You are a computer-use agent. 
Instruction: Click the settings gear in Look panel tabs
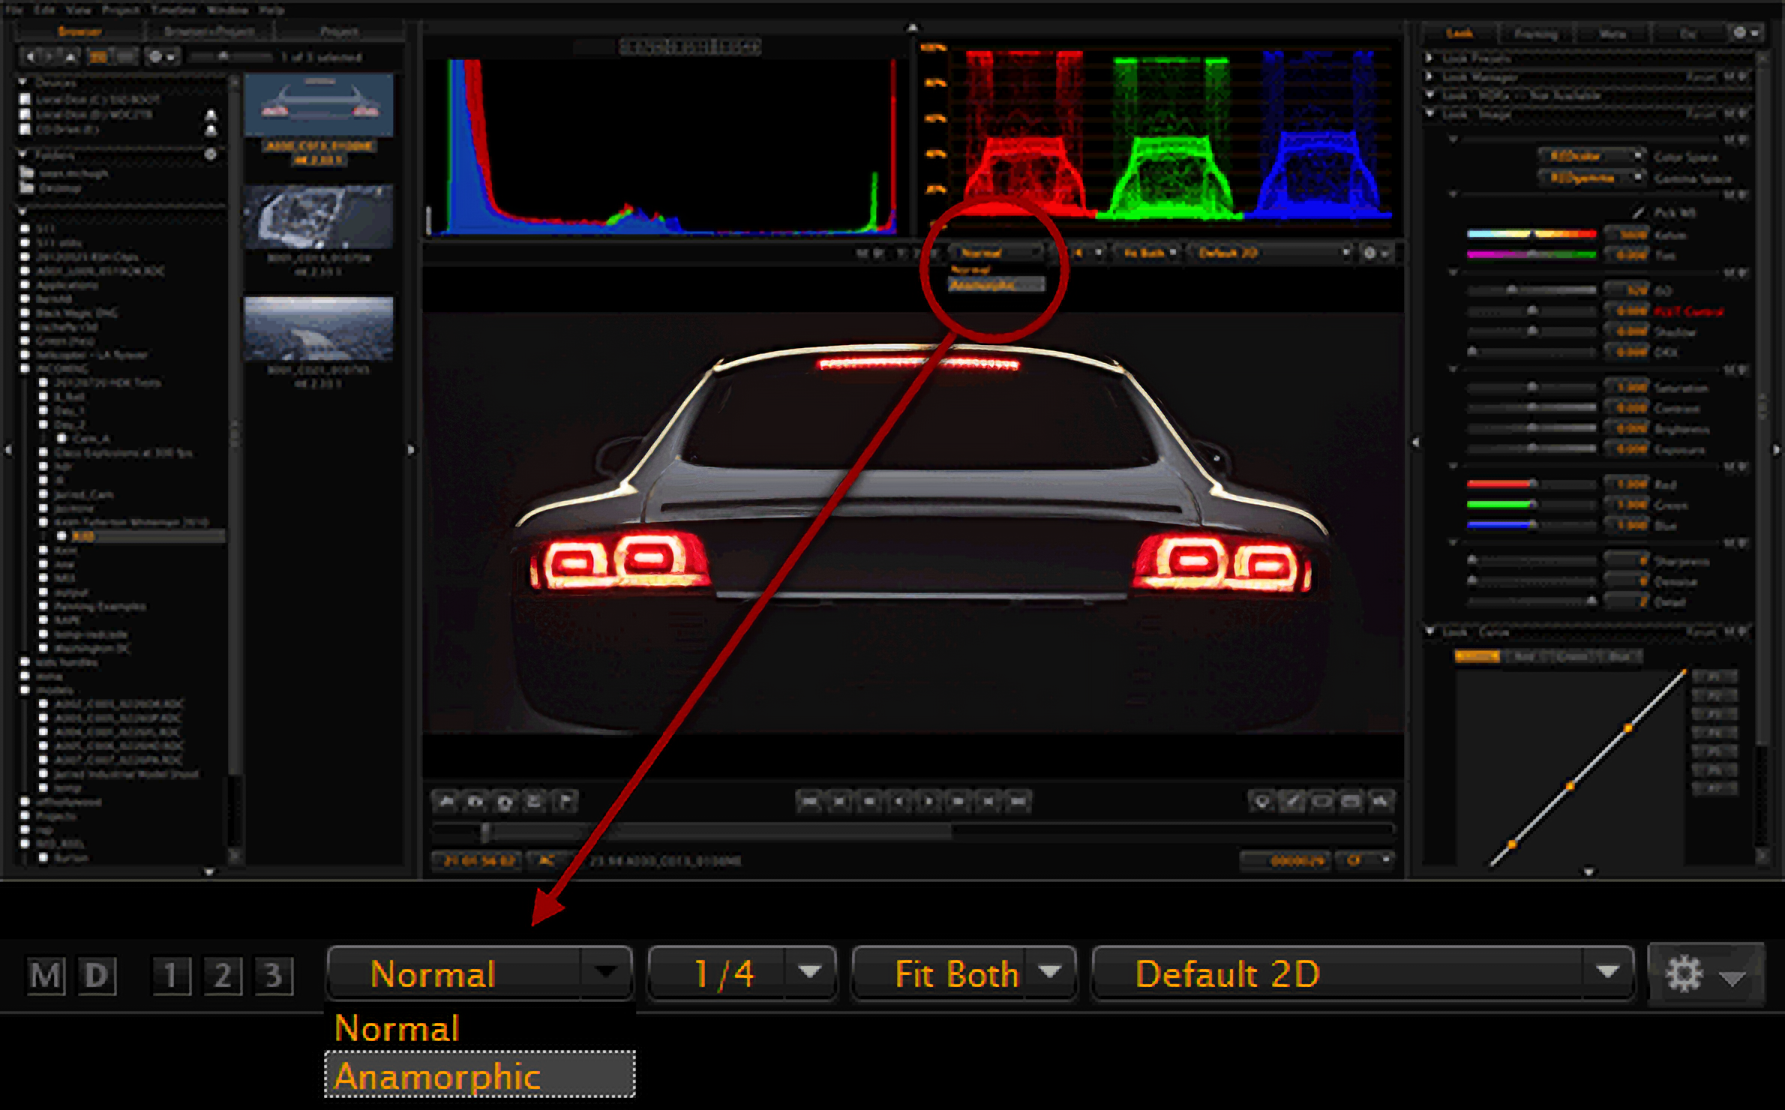pos(1740,33)
